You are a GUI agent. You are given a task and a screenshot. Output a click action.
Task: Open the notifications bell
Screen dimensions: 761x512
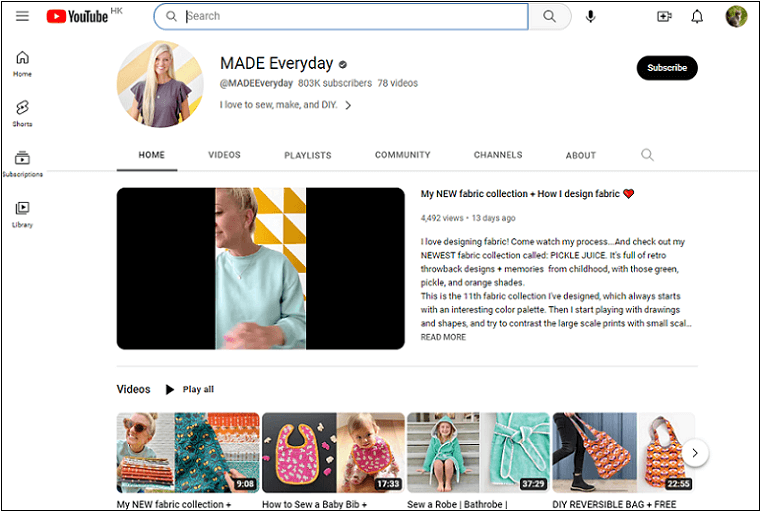(697, 17)
